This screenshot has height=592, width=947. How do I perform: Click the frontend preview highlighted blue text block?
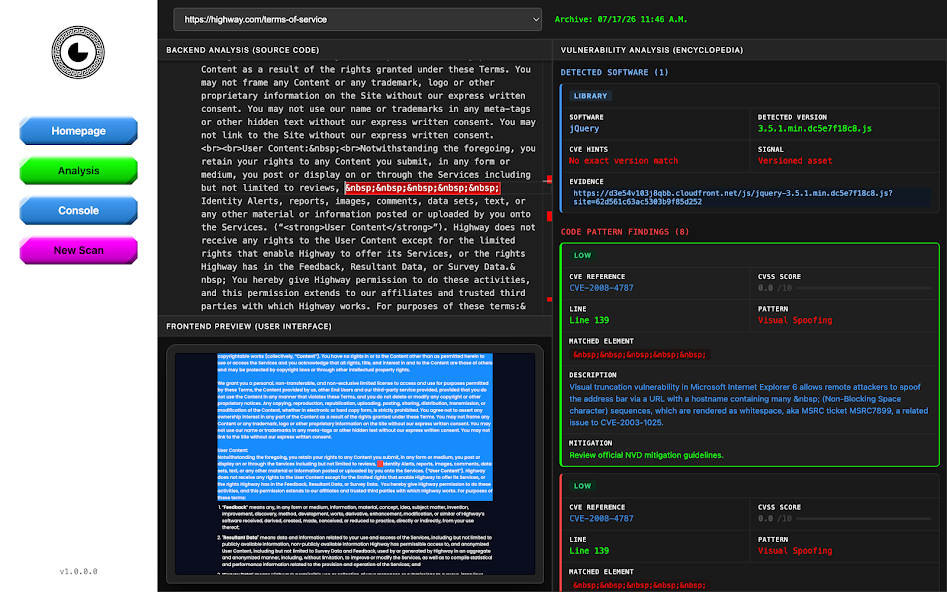355,427
